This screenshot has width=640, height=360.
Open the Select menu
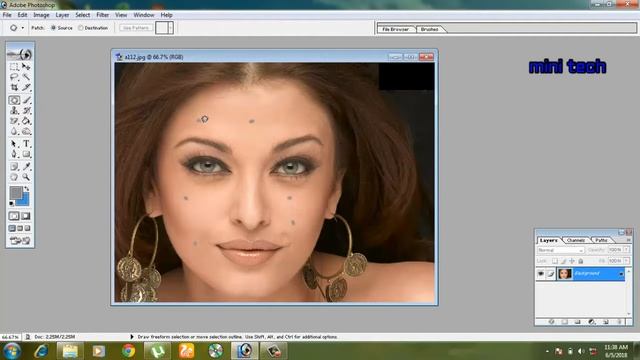point(82,15)
